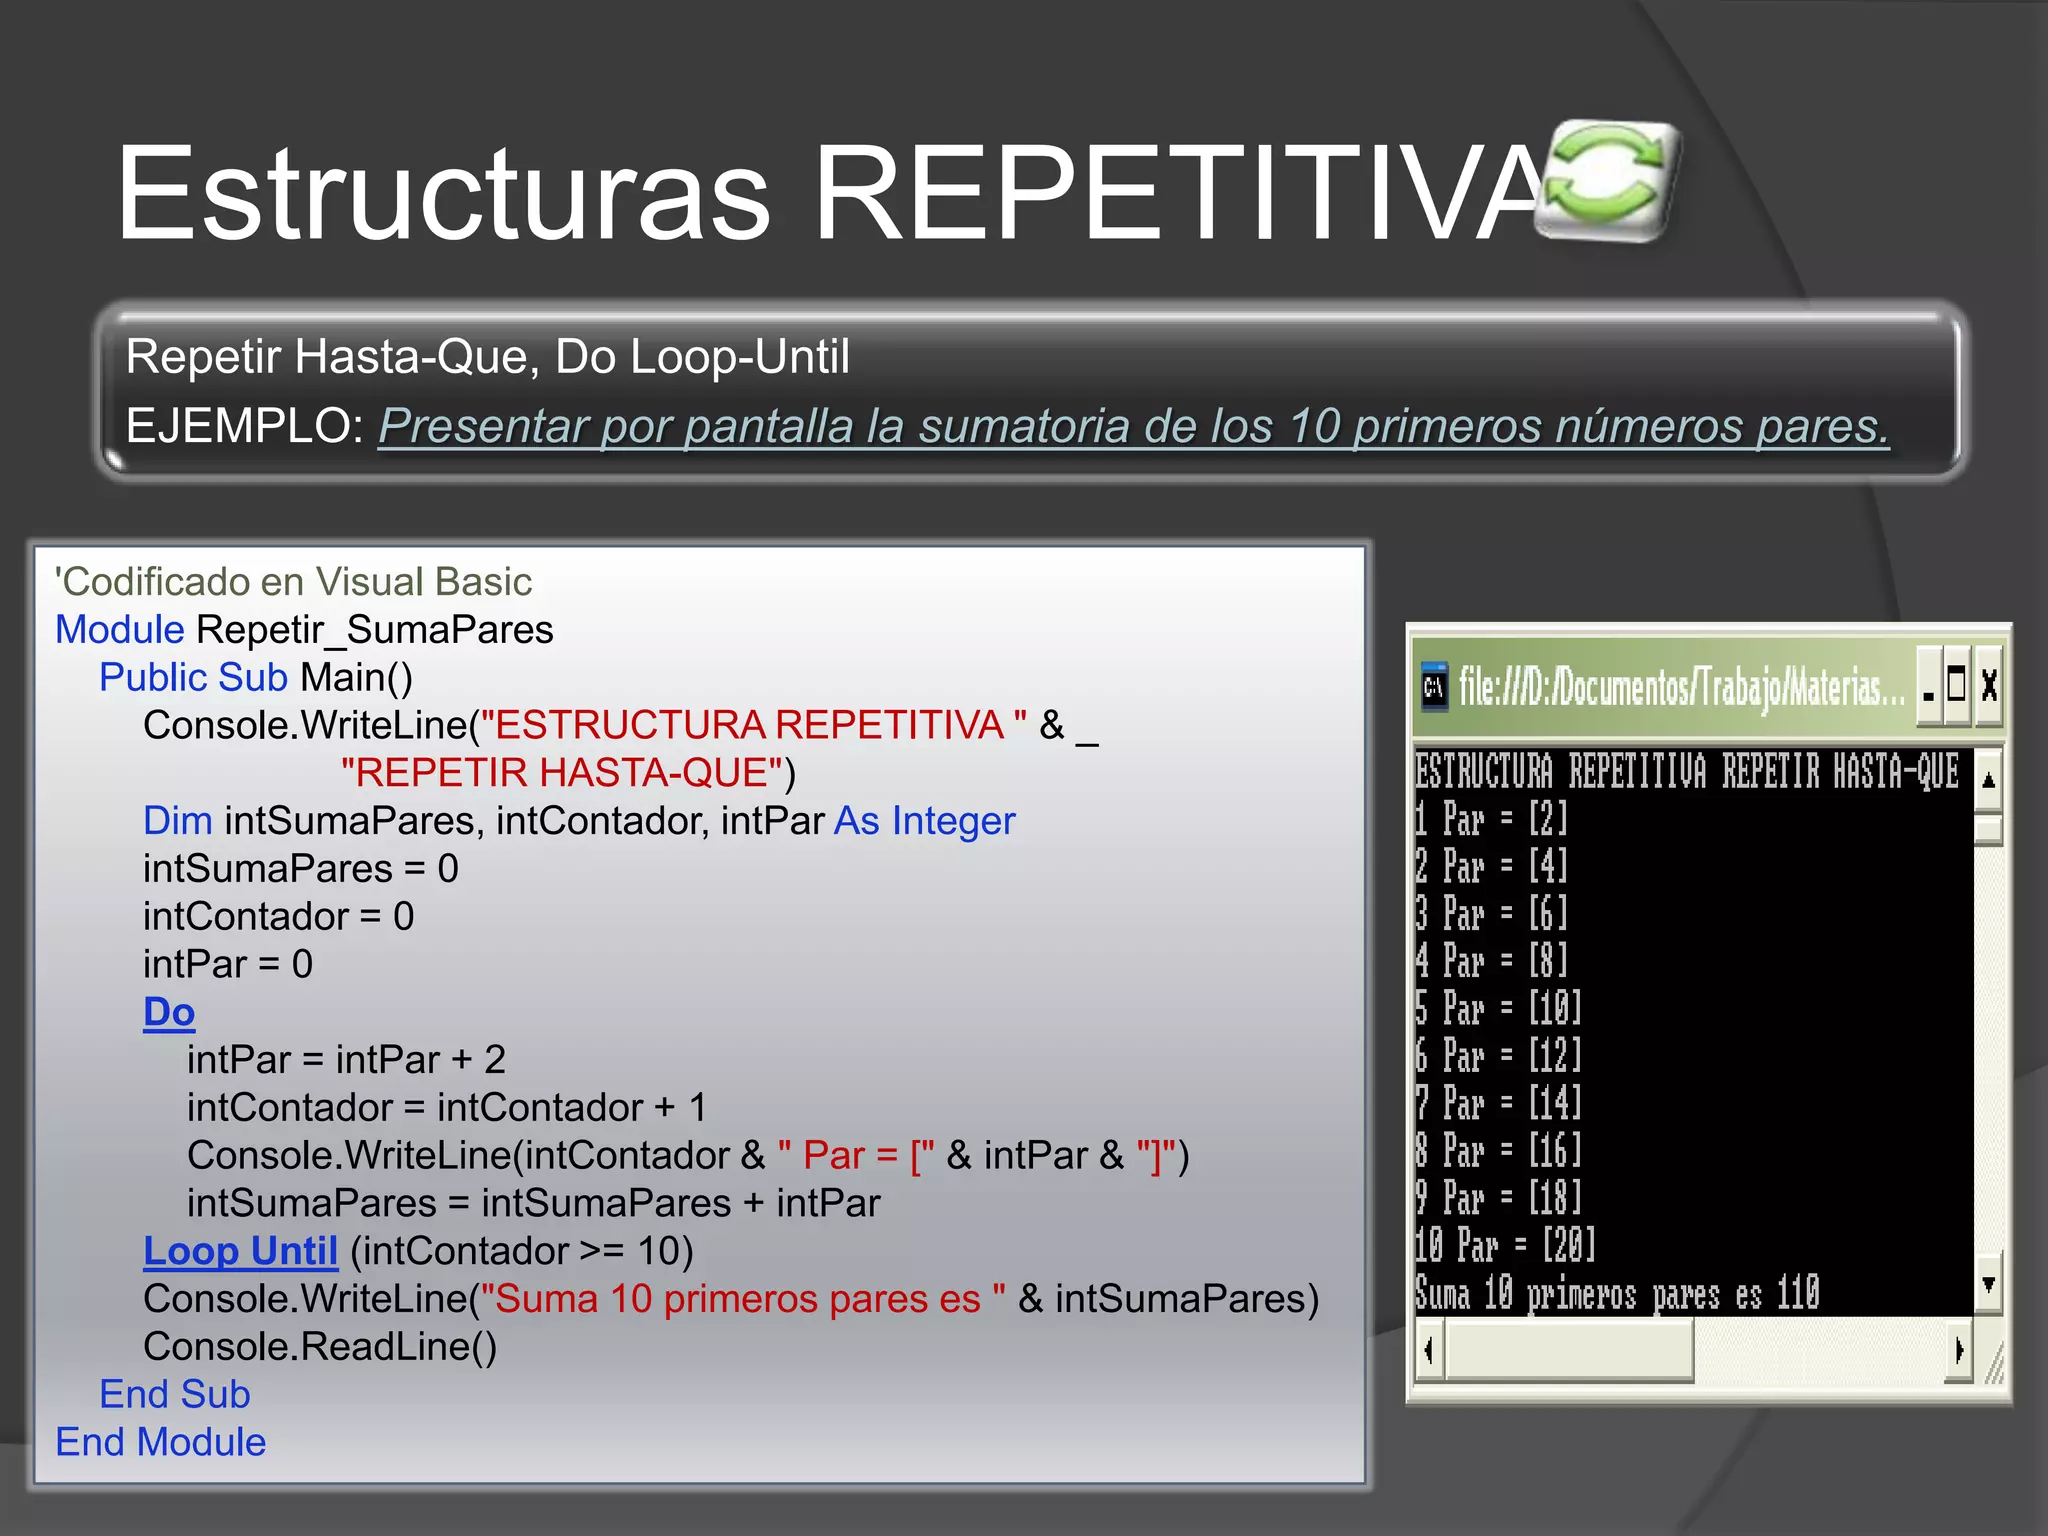
Task: Click the console horizontal scrollbar right arrow
Action: (x=1958, y=1350)
